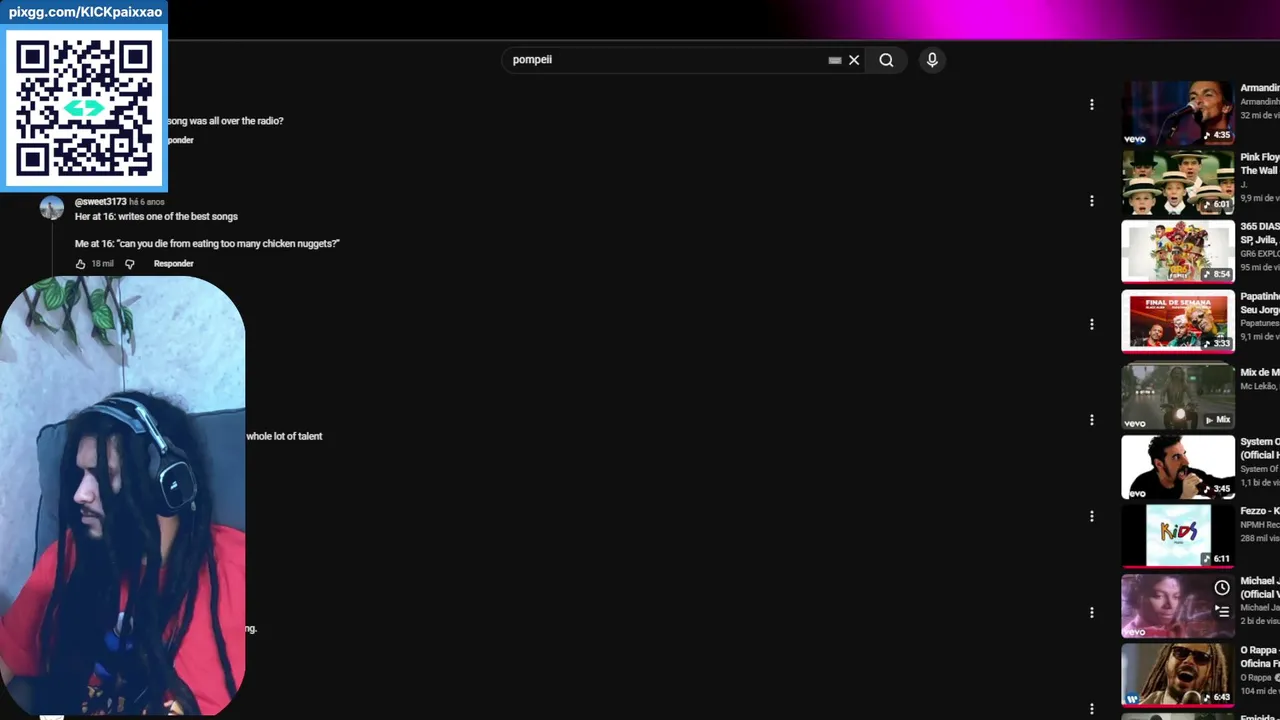Open the Armandinho video thumbnail
Image resolution: width=1280 pixels, height=720 pixels.
(x=1178, y=113)
